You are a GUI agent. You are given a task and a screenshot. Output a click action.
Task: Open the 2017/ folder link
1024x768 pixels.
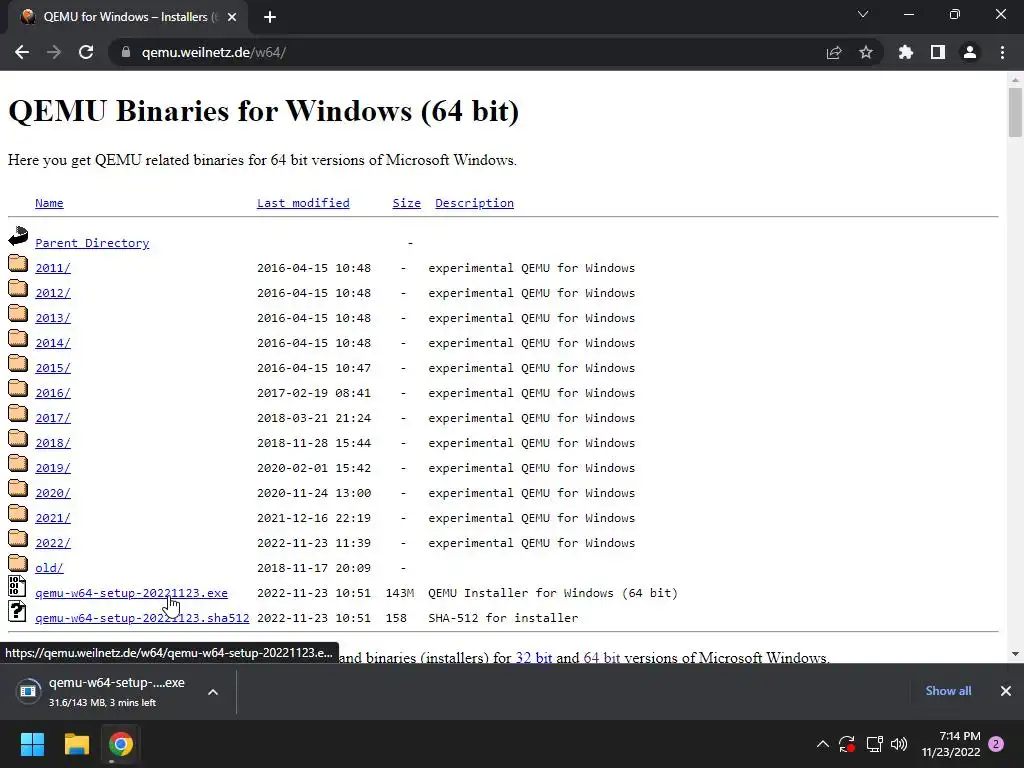(53, 418)
